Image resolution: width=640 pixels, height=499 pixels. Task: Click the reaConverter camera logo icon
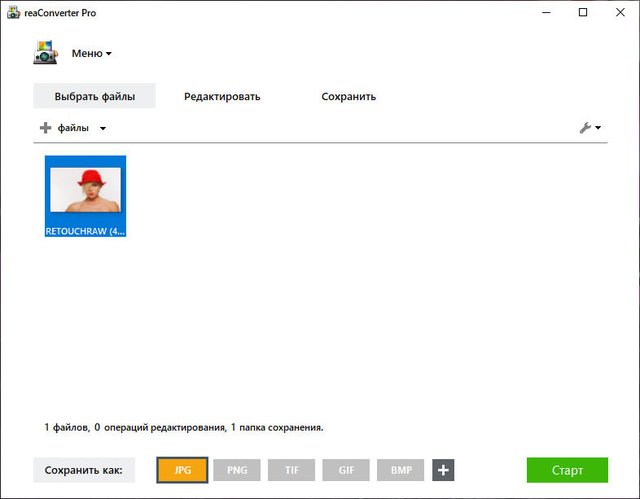(45, 53)
